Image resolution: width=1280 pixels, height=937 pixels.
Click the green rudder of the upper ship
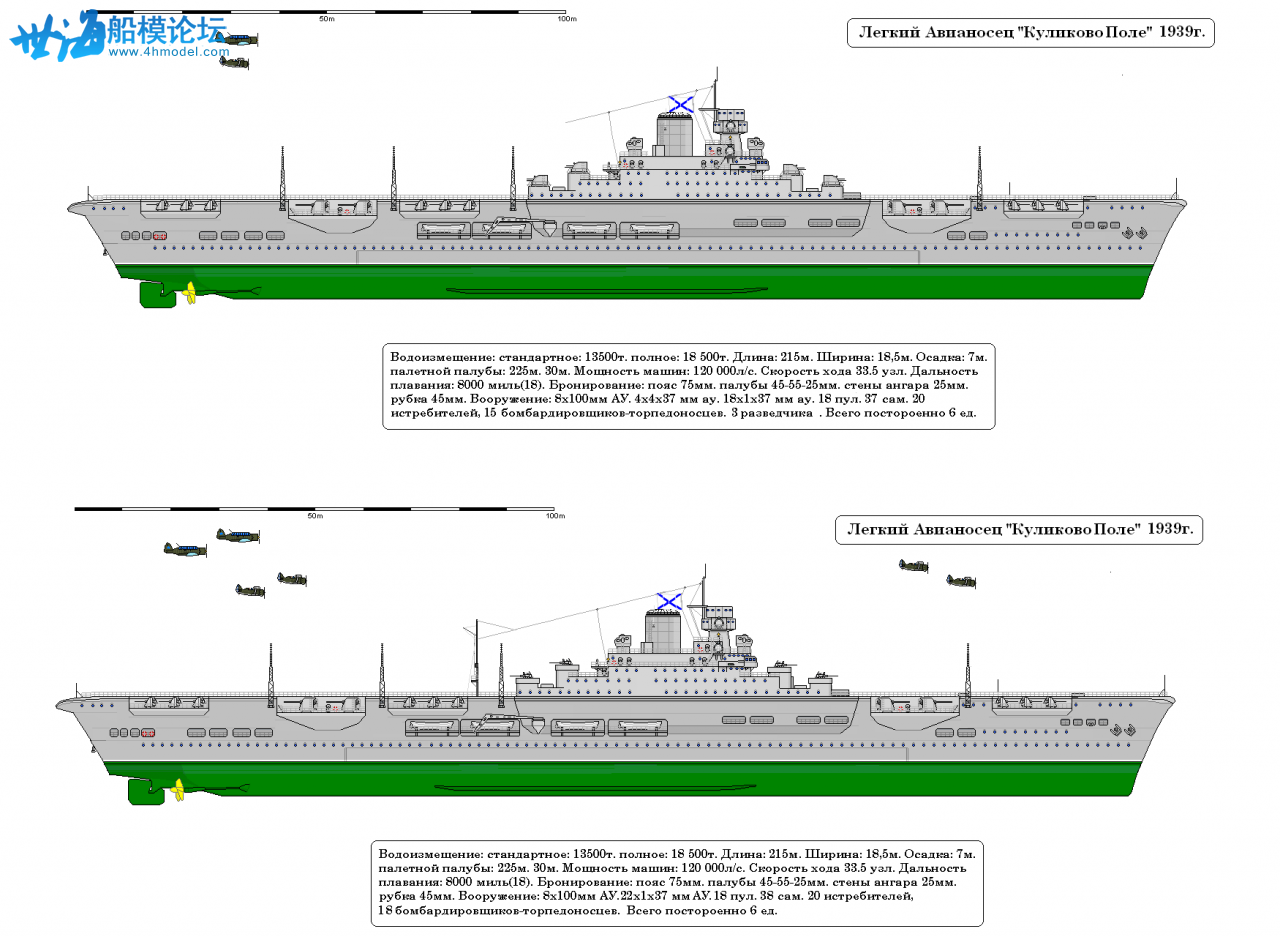pos(157,296)
